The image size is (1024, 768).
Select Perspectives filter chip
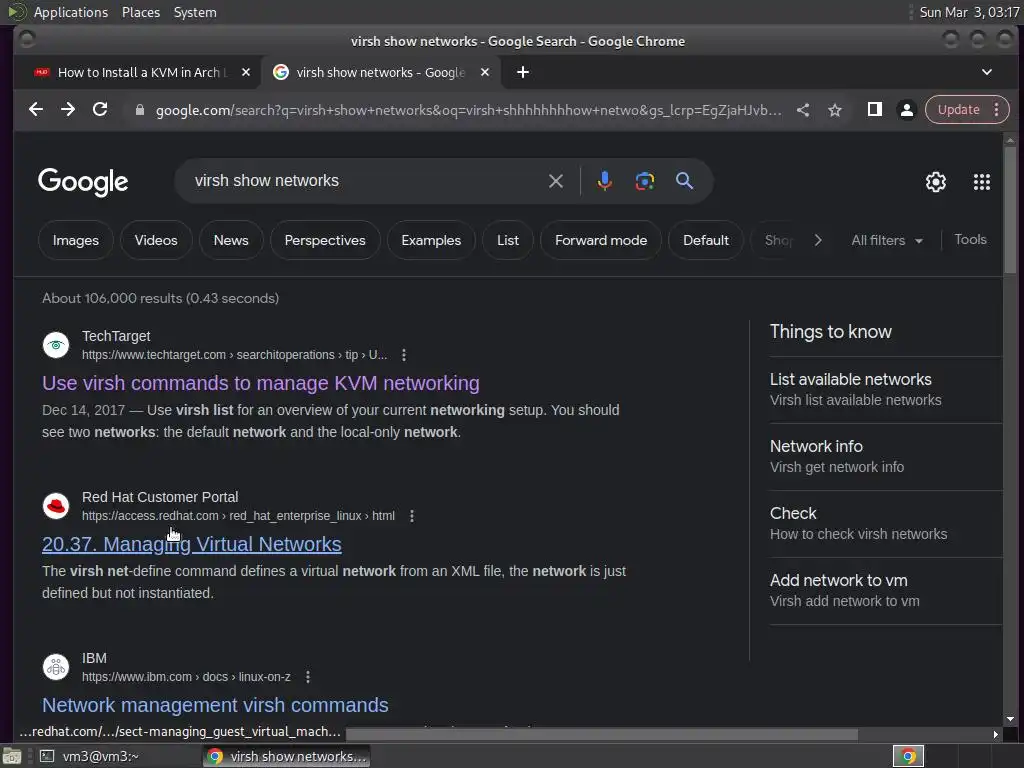[325, 240]
